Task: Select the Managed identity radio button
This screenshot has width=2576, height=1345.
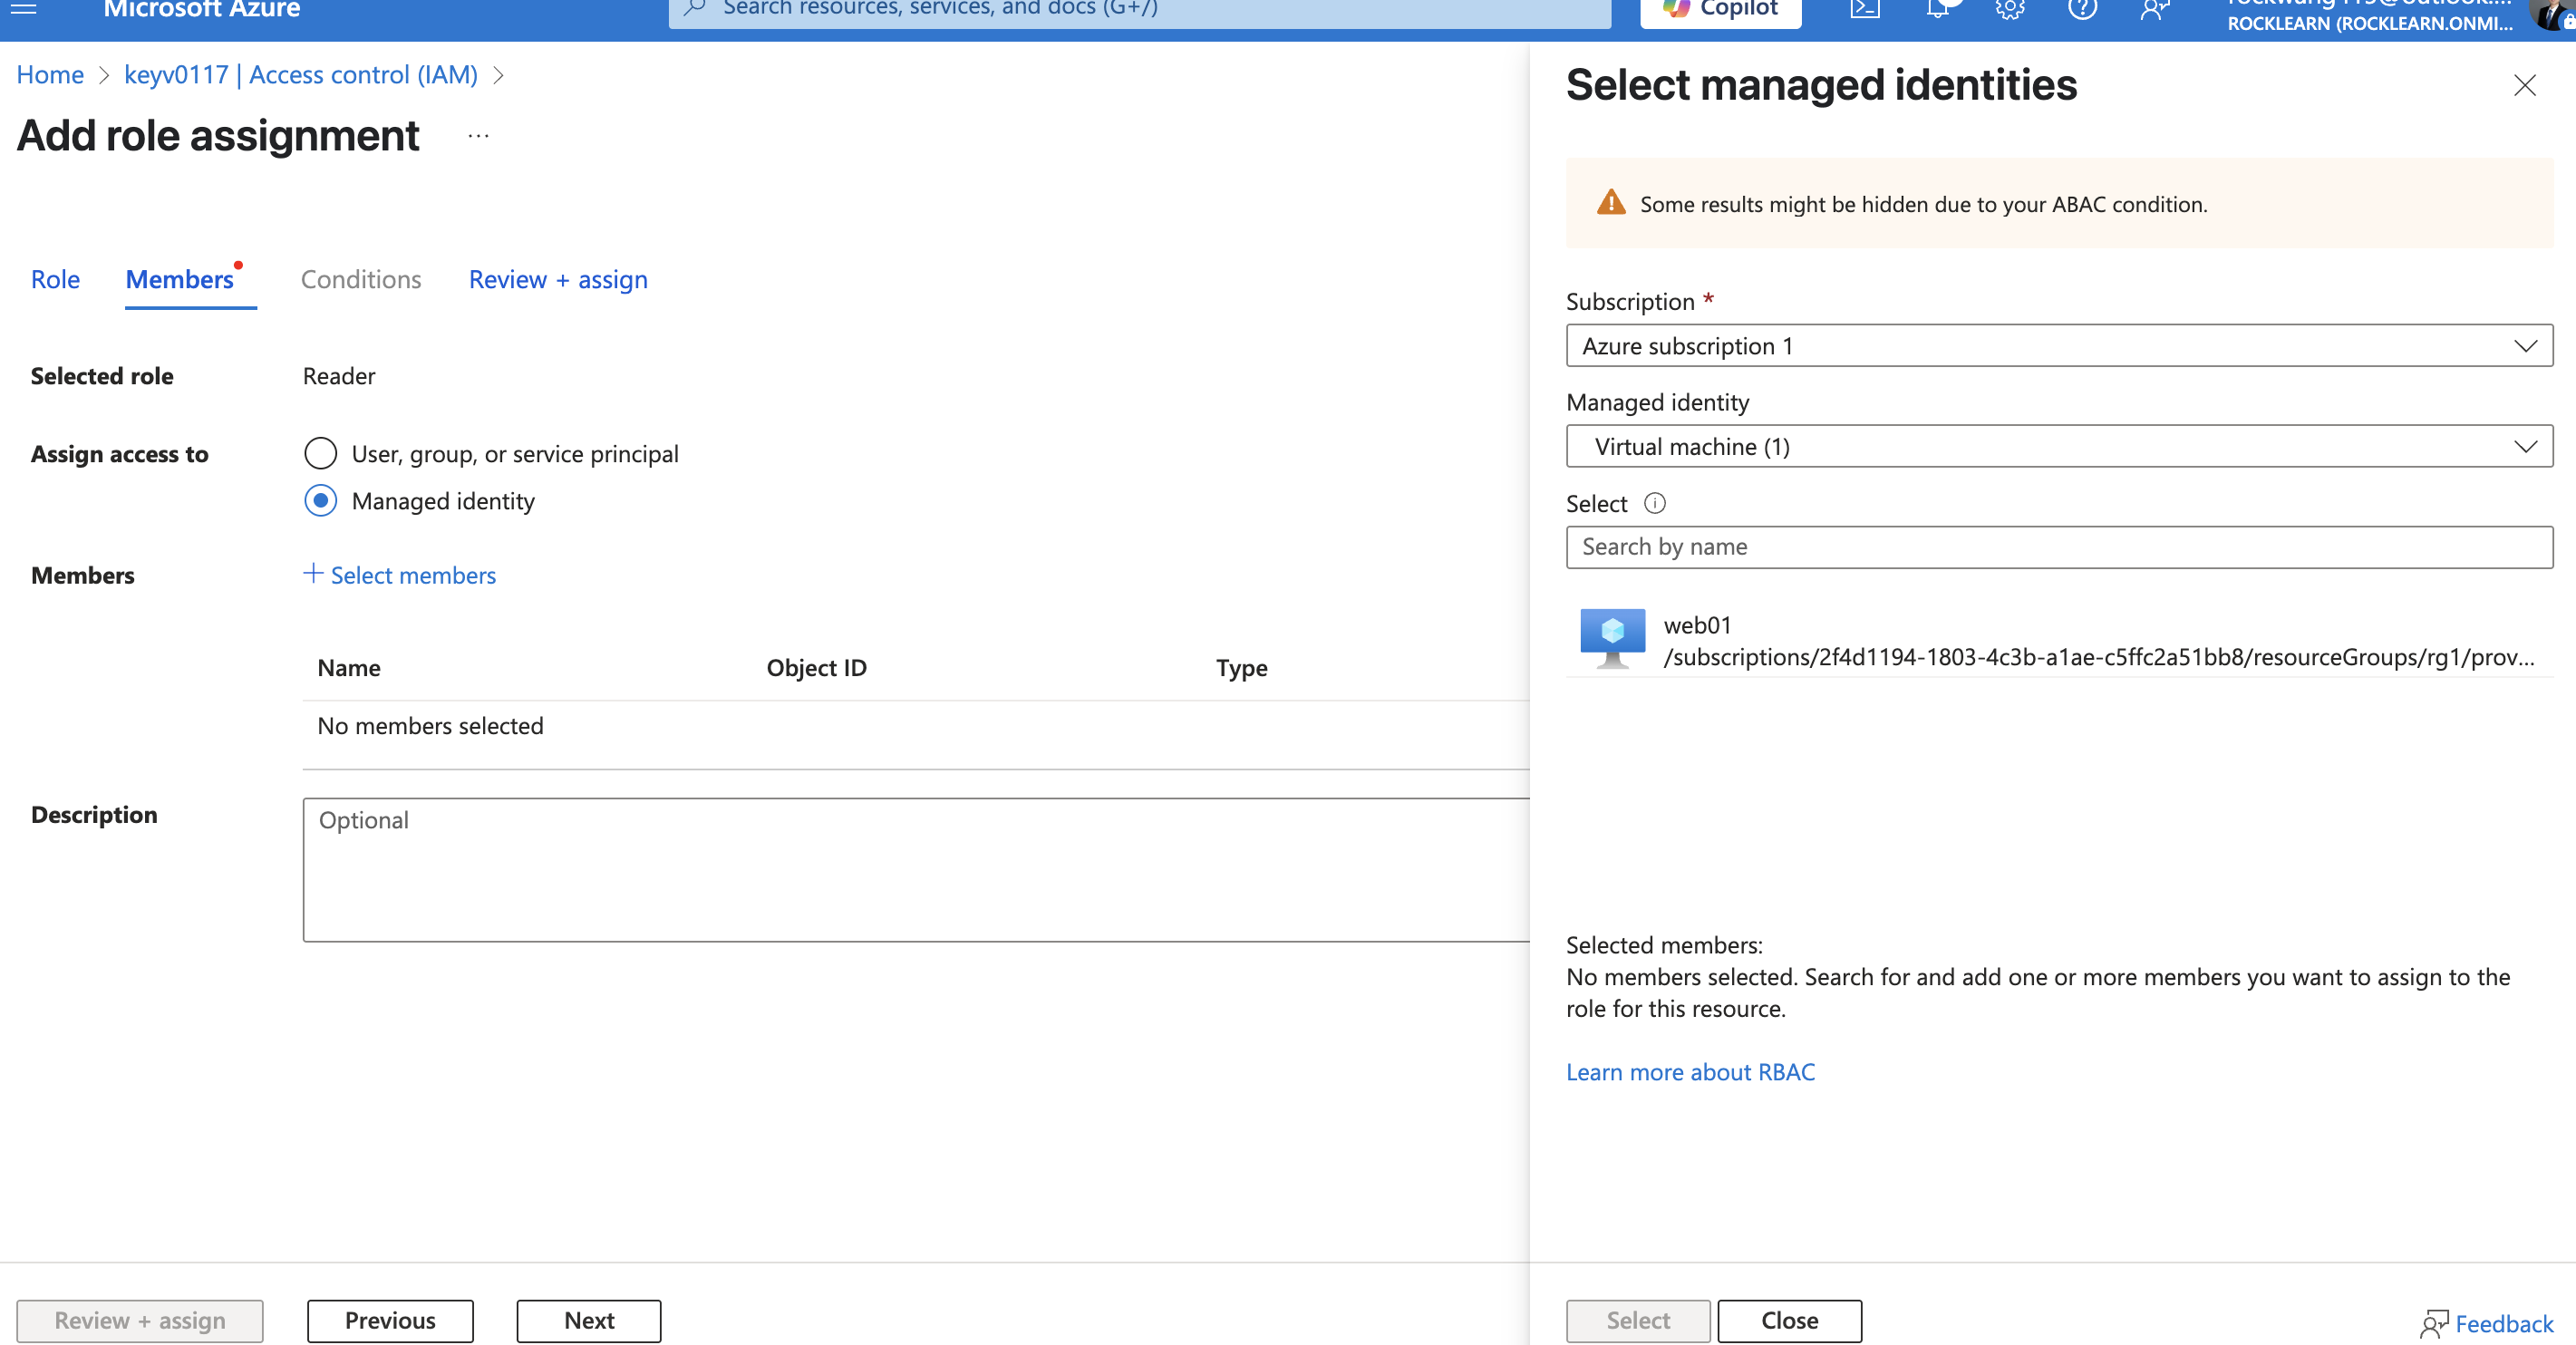Action: pos(320,500)
